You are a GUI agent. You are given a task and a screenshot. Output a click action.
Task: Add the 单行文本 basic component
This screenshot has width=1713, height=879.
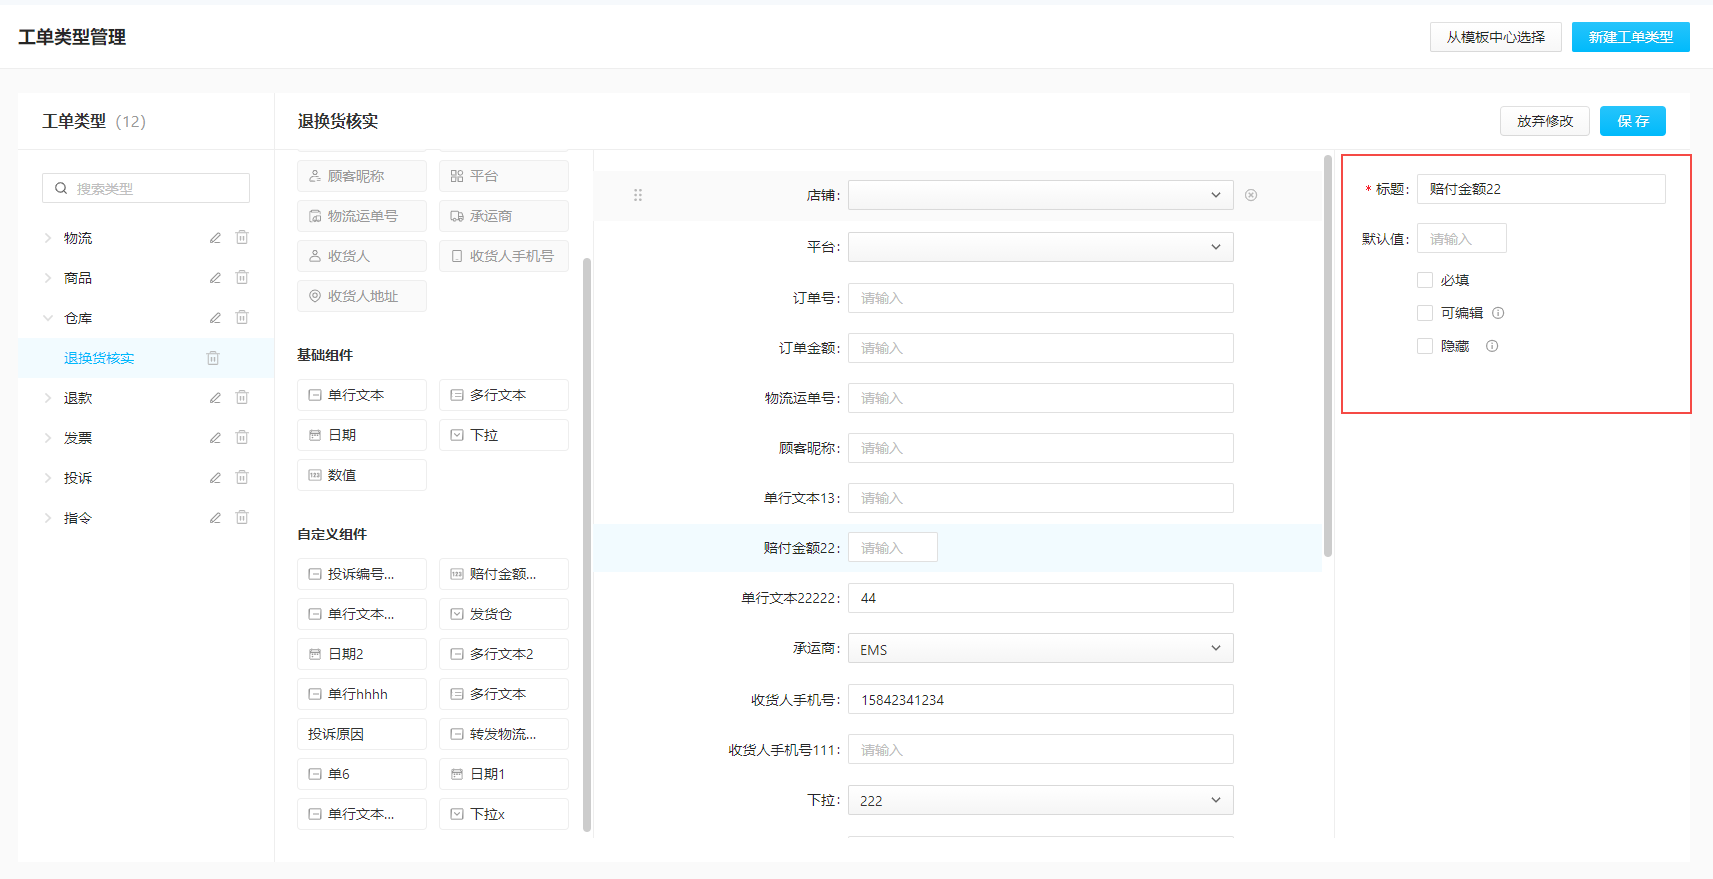pyautogui.click(x=362, y=395)
